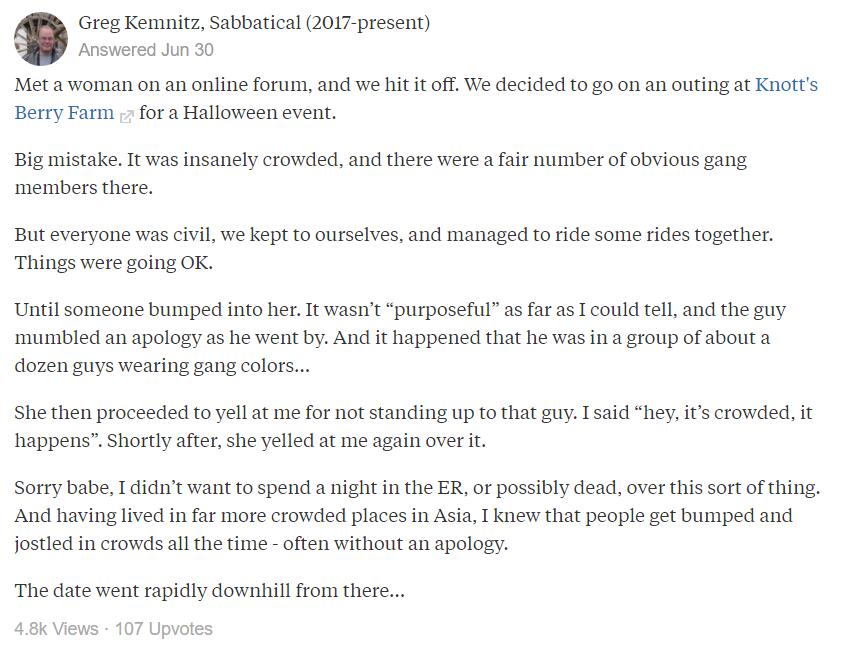Image resolution: width=852 pixels, height=651 pixels.
Task: Open the Answered Jun 30 timestamp link
Action: pyautogui.click(x=146, y=50)
